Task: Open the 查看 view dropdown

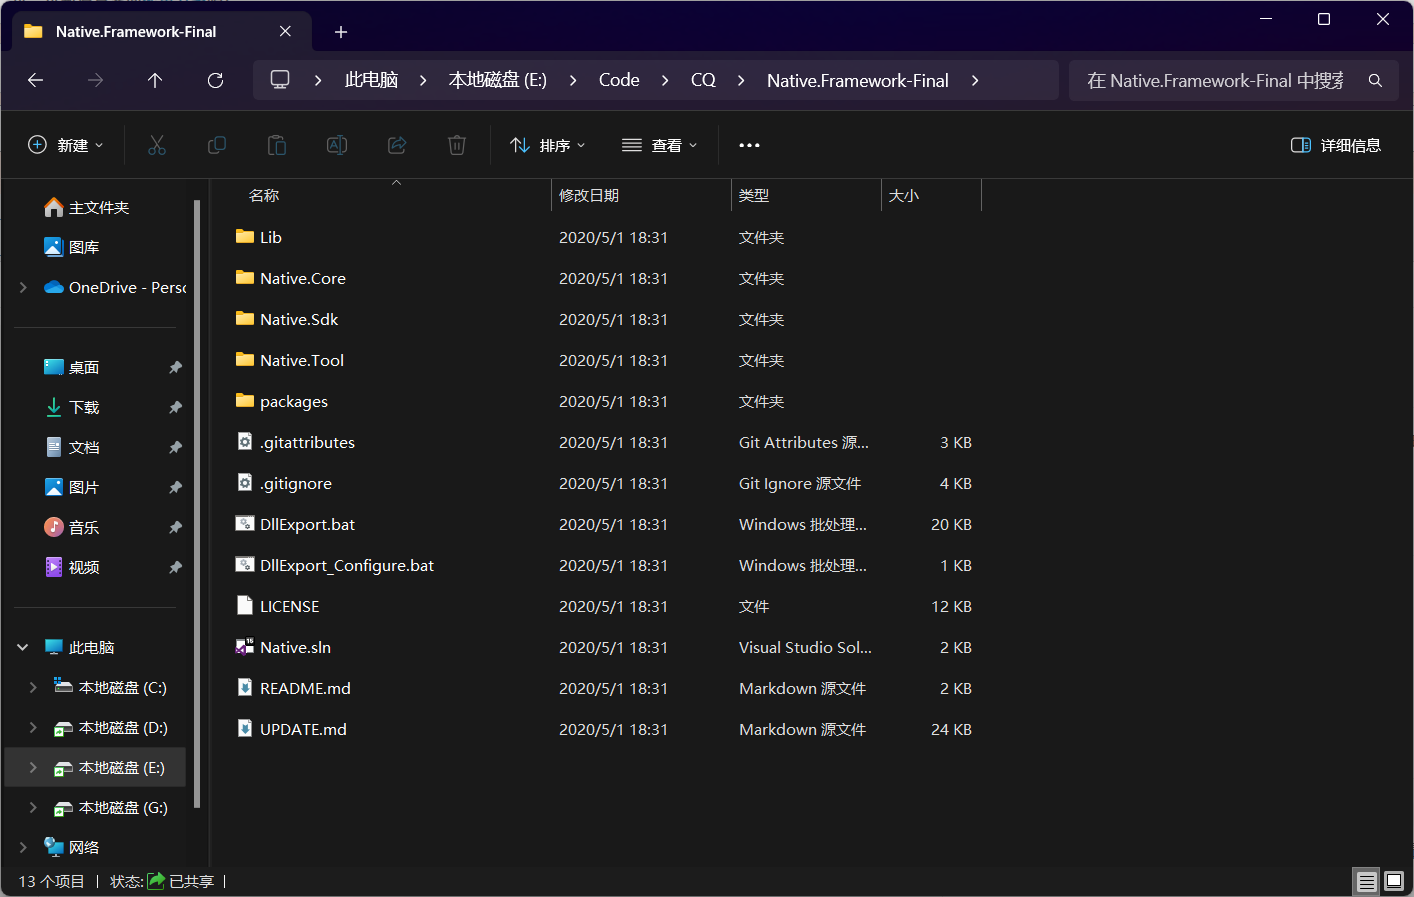Action: point(659,145)
